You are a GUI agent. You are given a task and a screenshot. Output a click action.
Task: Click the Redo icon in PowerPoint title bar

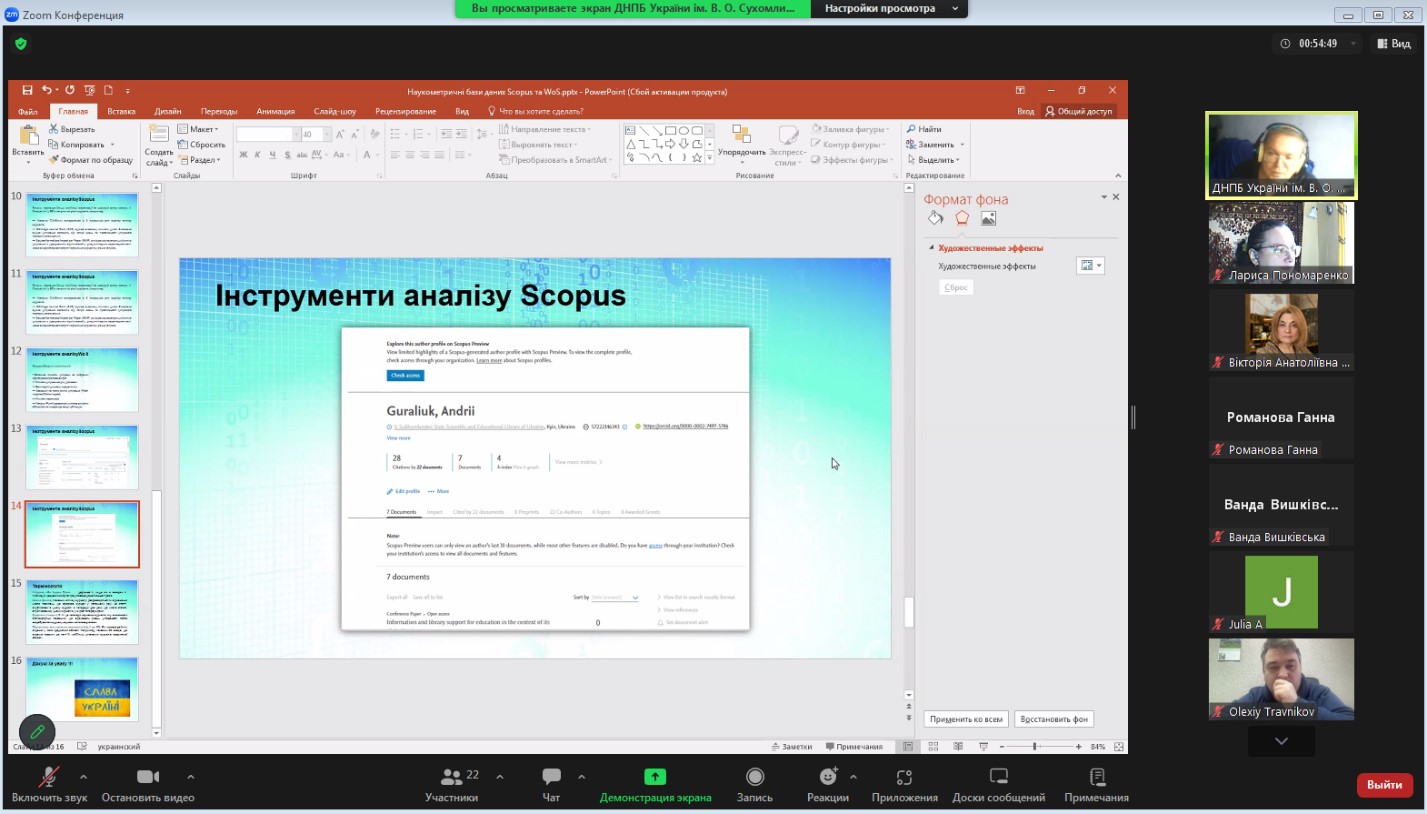pyautogui.click(x=70, y=90)
